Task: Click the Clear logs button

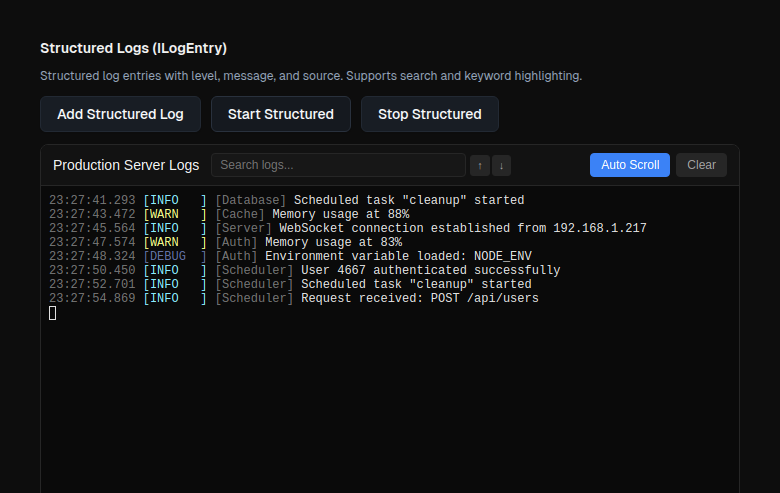Action: pyautogui.click(x=701, y=165)
